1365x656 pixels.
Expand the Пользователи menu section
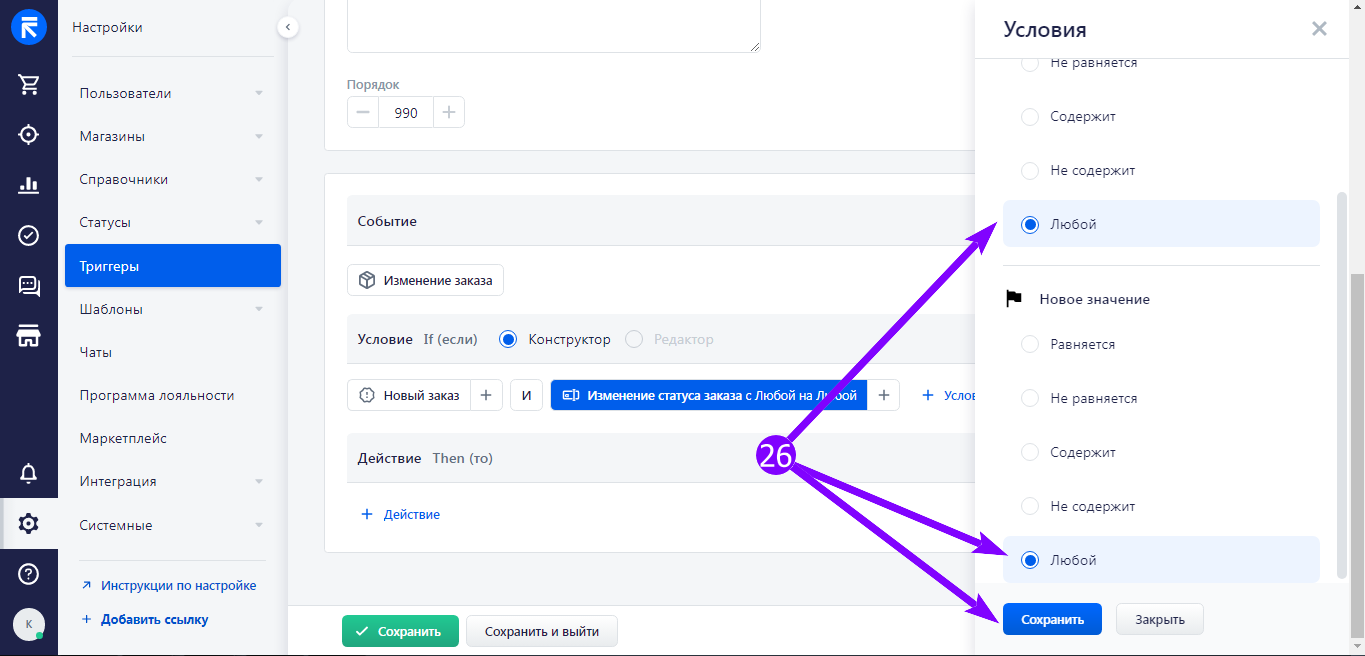173,93
